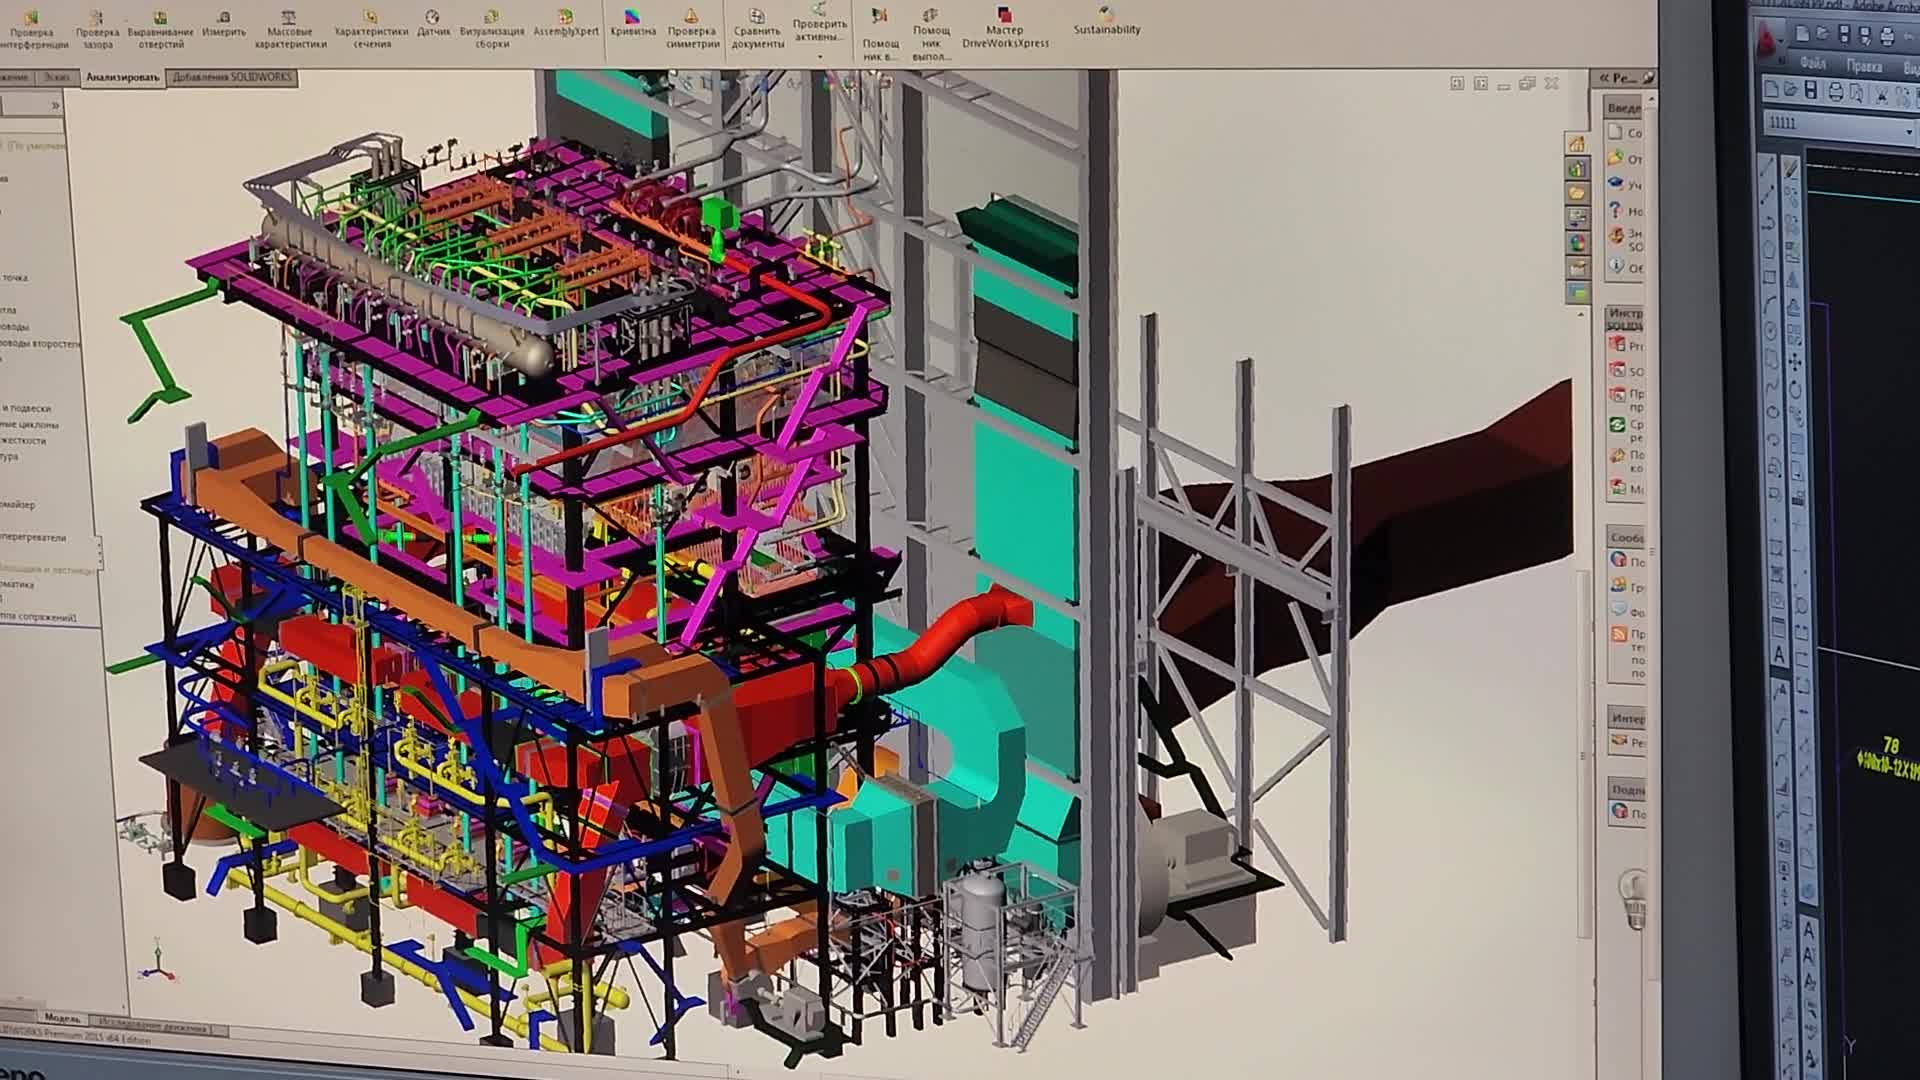Click New file icon in AutoCAD toolbar

pyautogui.click(x=1770, y=90)
